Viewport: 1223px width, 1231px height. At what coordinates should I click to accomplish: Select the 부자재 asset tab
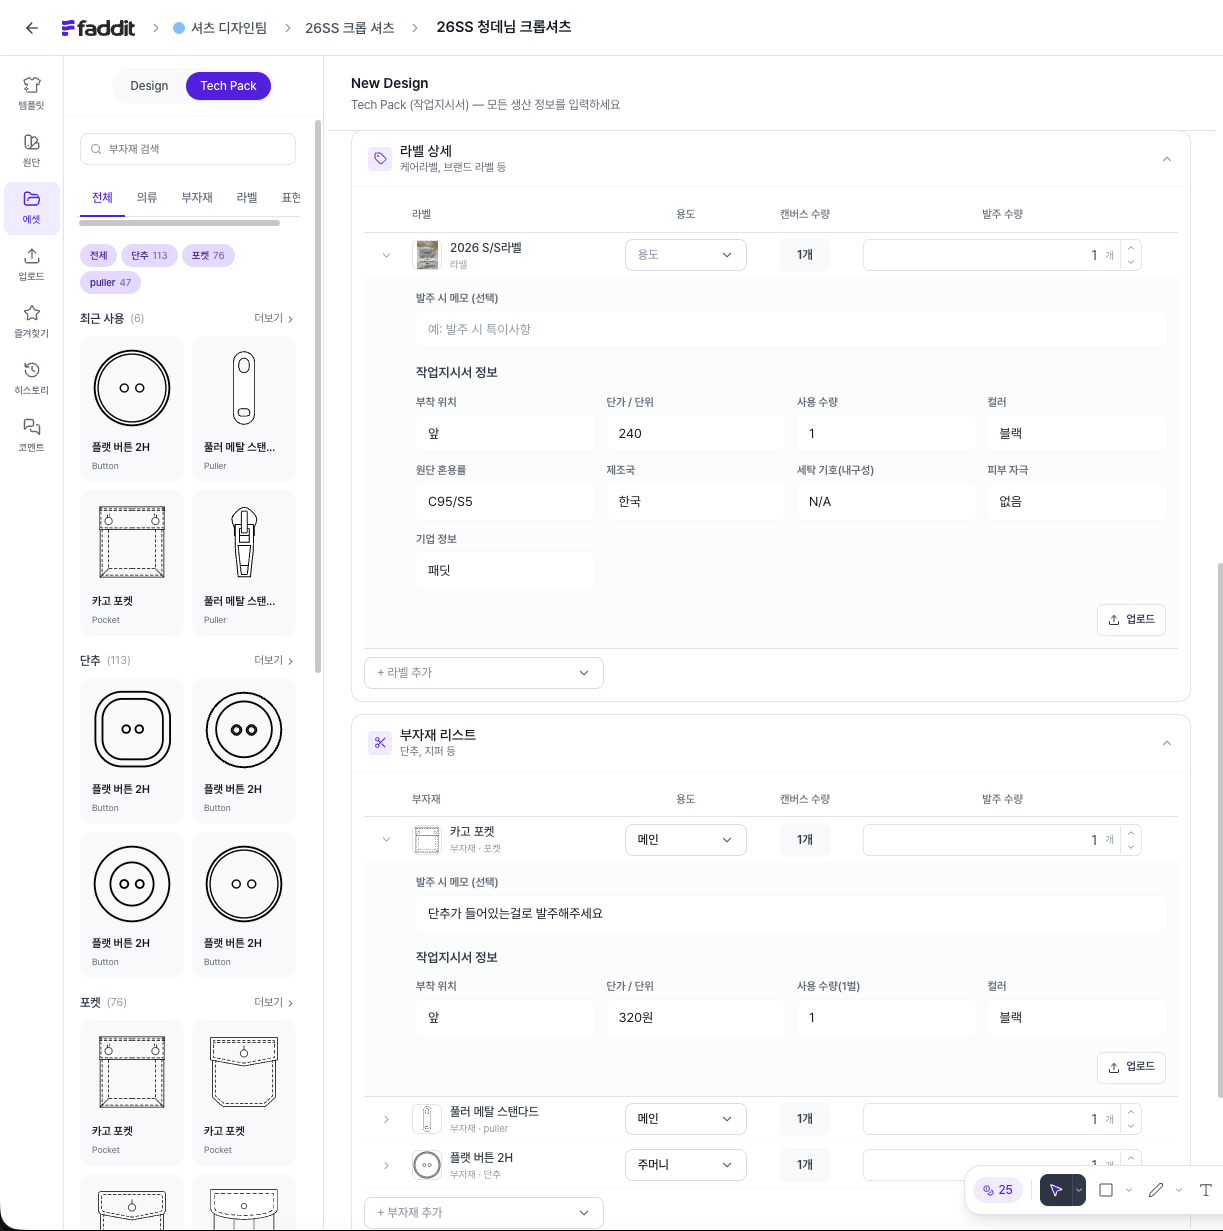197,197
